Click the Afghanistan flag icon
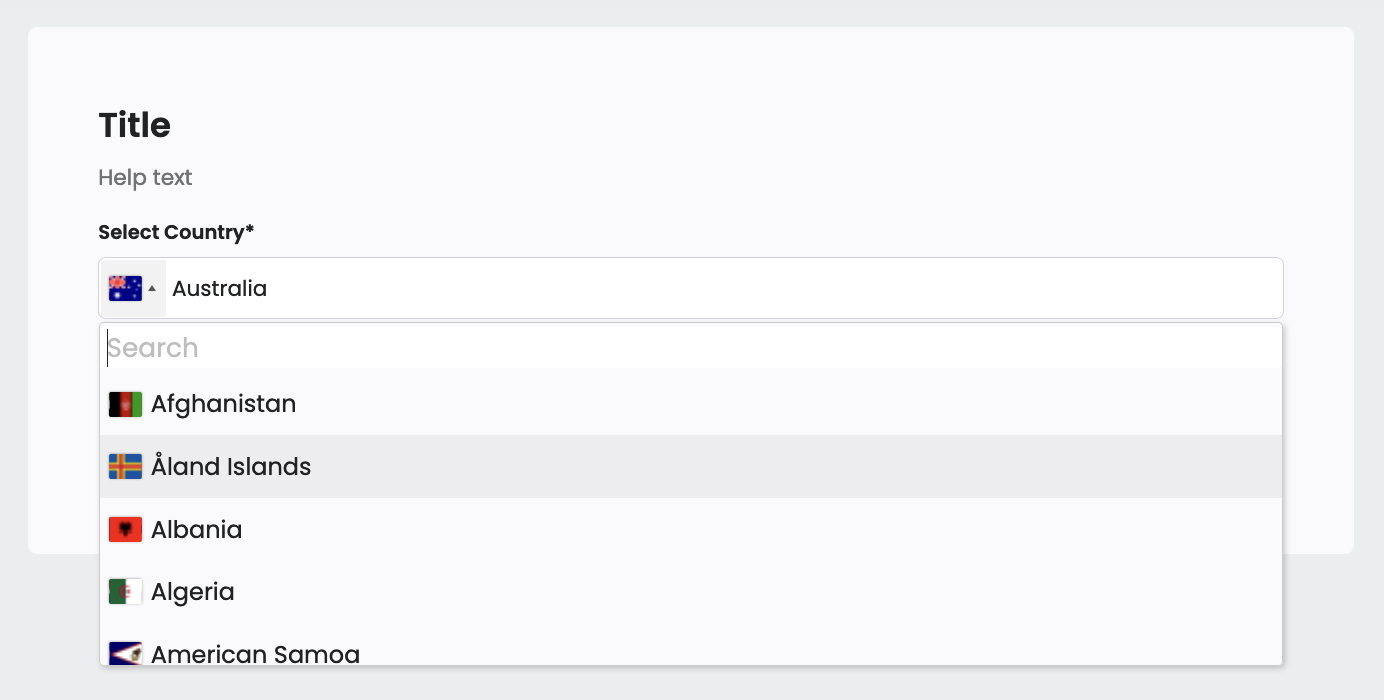This screenshot has height=700, width=1384. pyautogui.click(x=125, y=404)
